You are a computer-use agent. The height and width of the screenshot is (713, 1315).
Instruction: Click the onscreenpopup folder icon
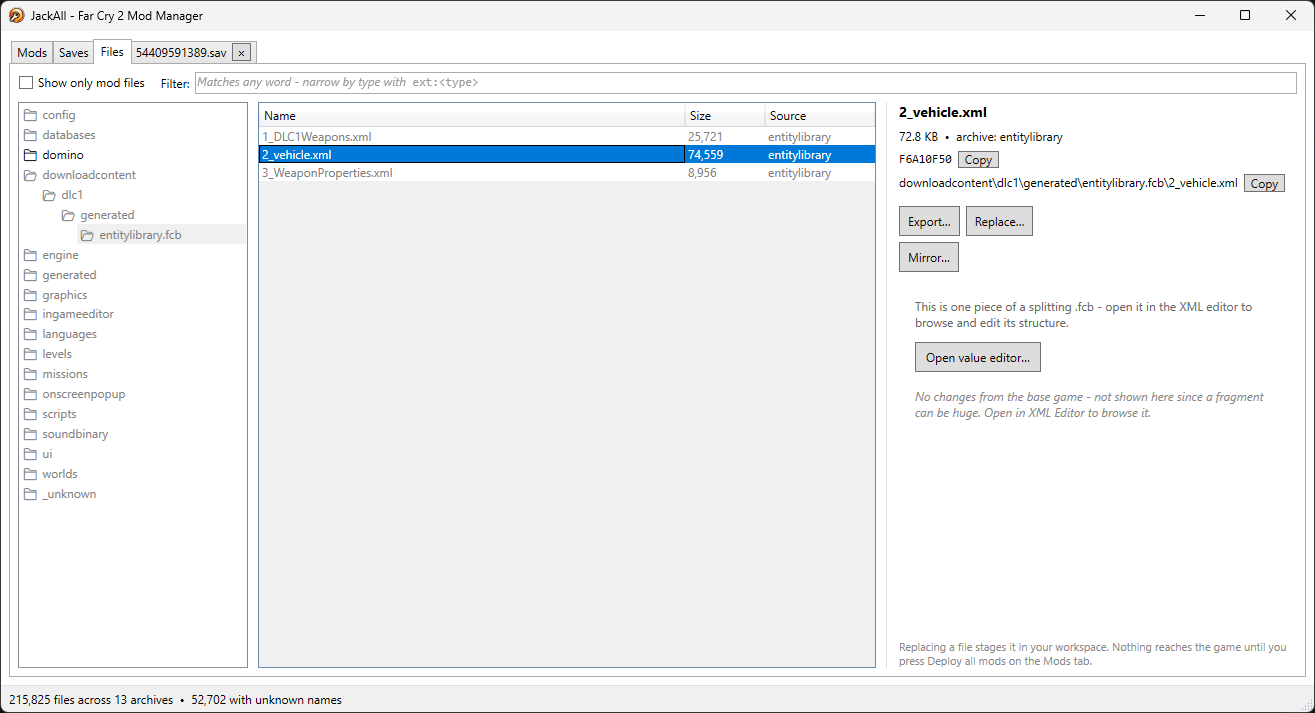30,394
